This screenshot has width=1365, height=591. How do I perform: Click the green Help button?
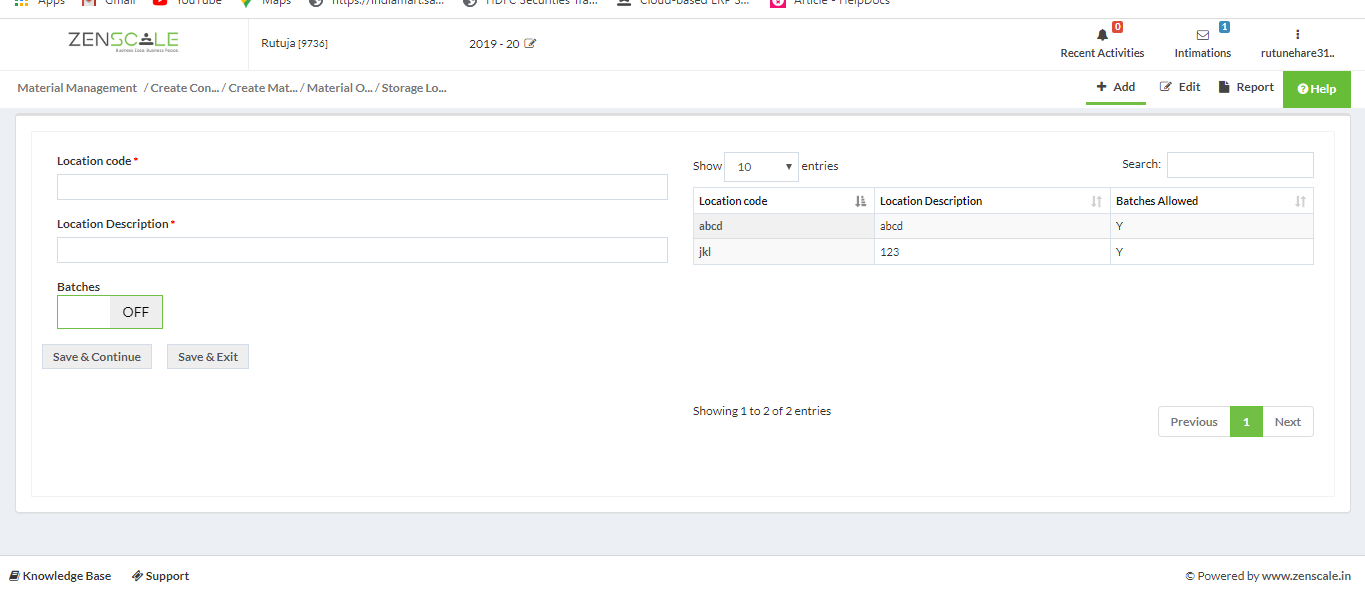click(x=1317, y=89)
